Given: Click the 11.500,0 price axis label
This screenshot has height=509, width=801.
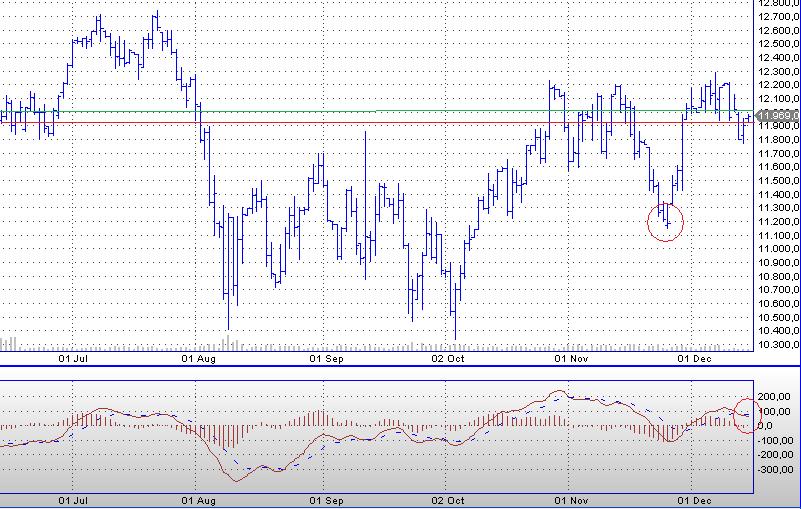Looking at the screenshot, I should pos(779,180).
